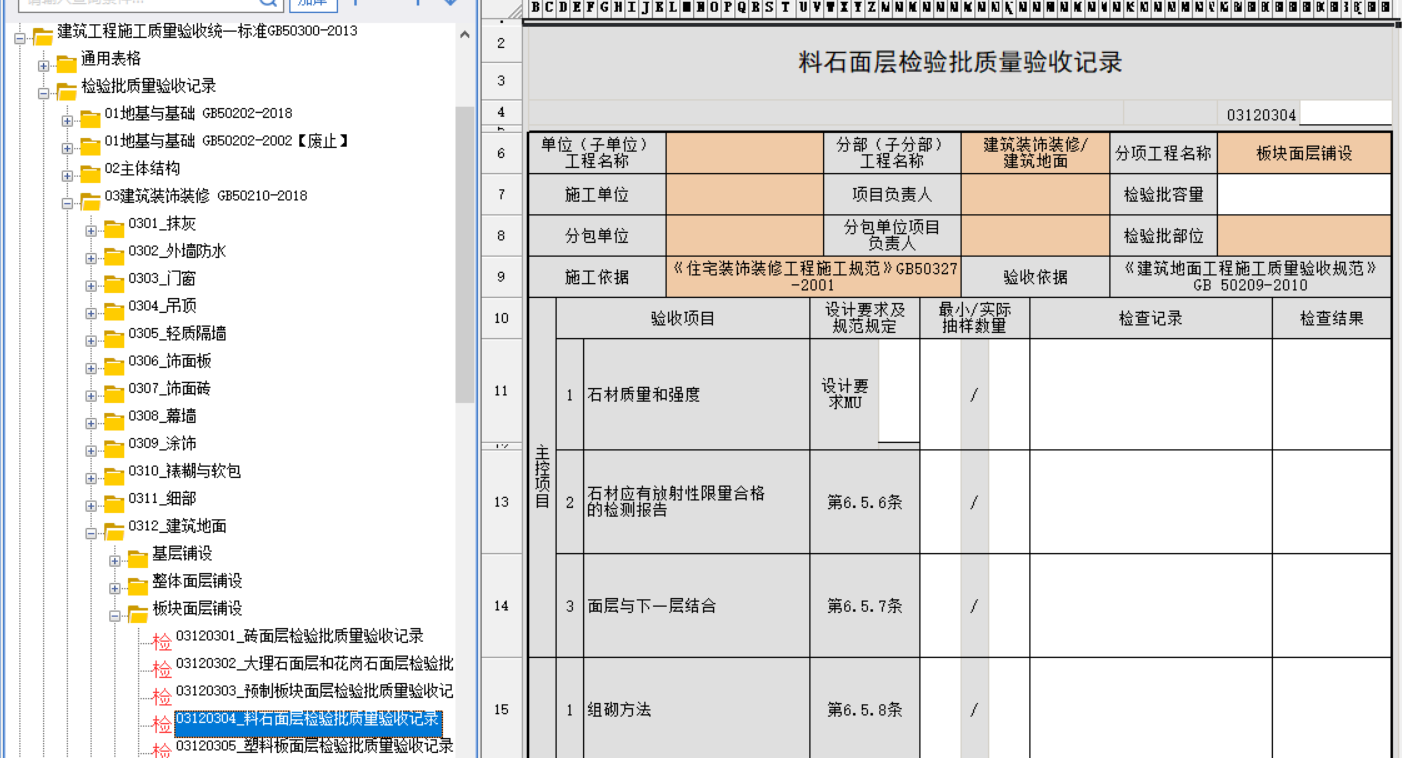1402x758 pixels.
Task: Click the folder icon of 0306_饰面板
Action: pyautogui.click(x=114, y=367)
